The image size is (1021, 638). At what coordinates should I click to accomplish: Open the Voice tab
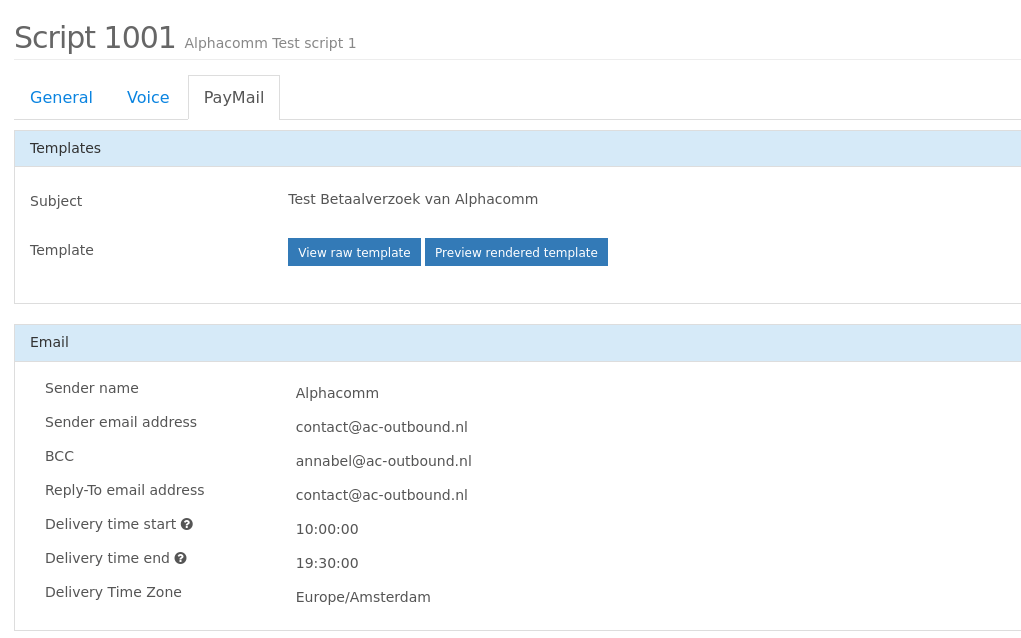click(147, 97)
